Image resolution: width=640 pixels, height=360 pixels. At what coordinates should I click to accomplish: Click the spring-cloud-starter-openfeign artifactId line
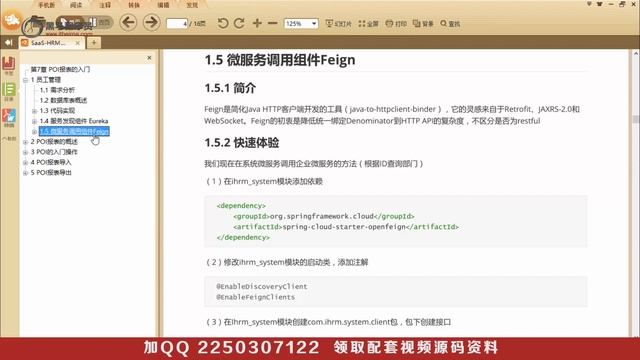(346, 227)
